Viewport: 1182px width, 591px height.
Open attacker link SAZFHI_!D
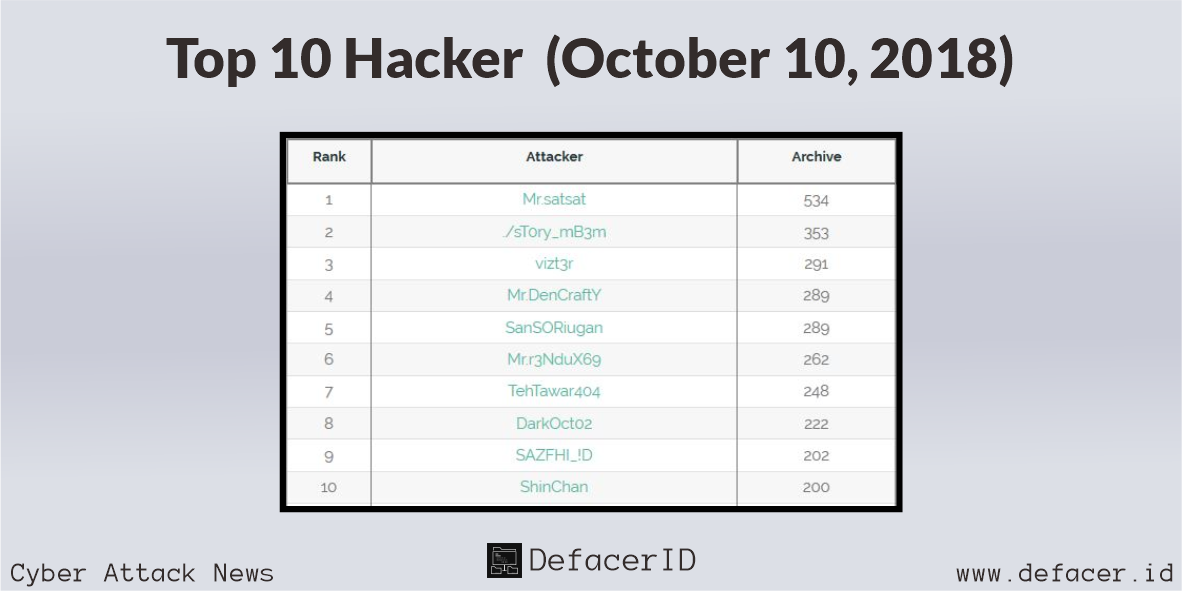pos(554,455)
